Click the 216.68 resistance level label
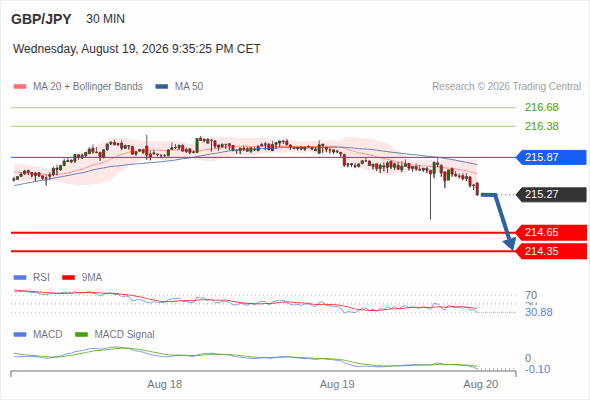 point(541,107)
